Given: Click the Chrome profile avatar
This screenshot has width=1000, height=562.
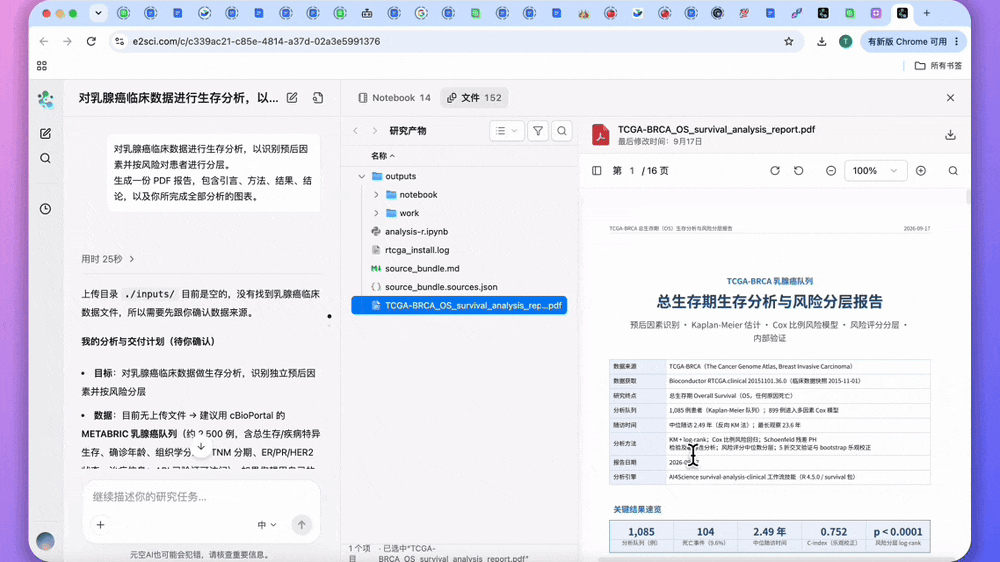Looking at the screenshot, I should (x=846, y=41).
